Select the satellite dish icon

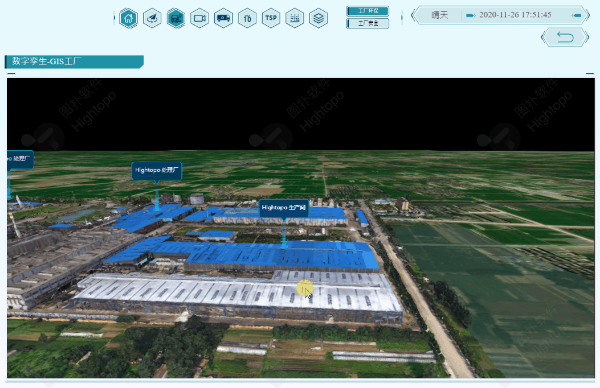click(152, 18)
